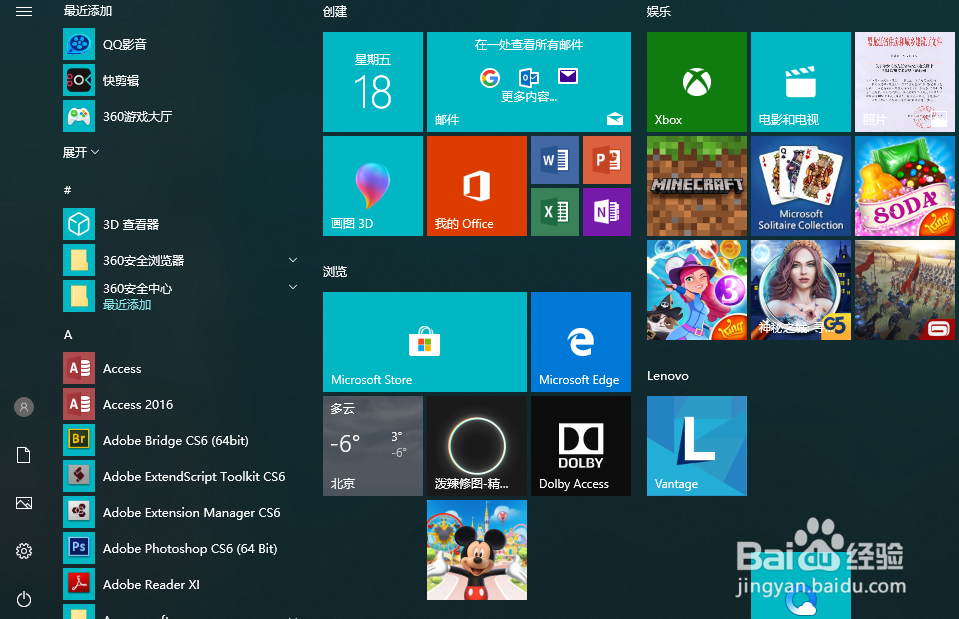The image size is (959, 619).
Task: Click the 娱乐 group header
Action: coord(659,12)
